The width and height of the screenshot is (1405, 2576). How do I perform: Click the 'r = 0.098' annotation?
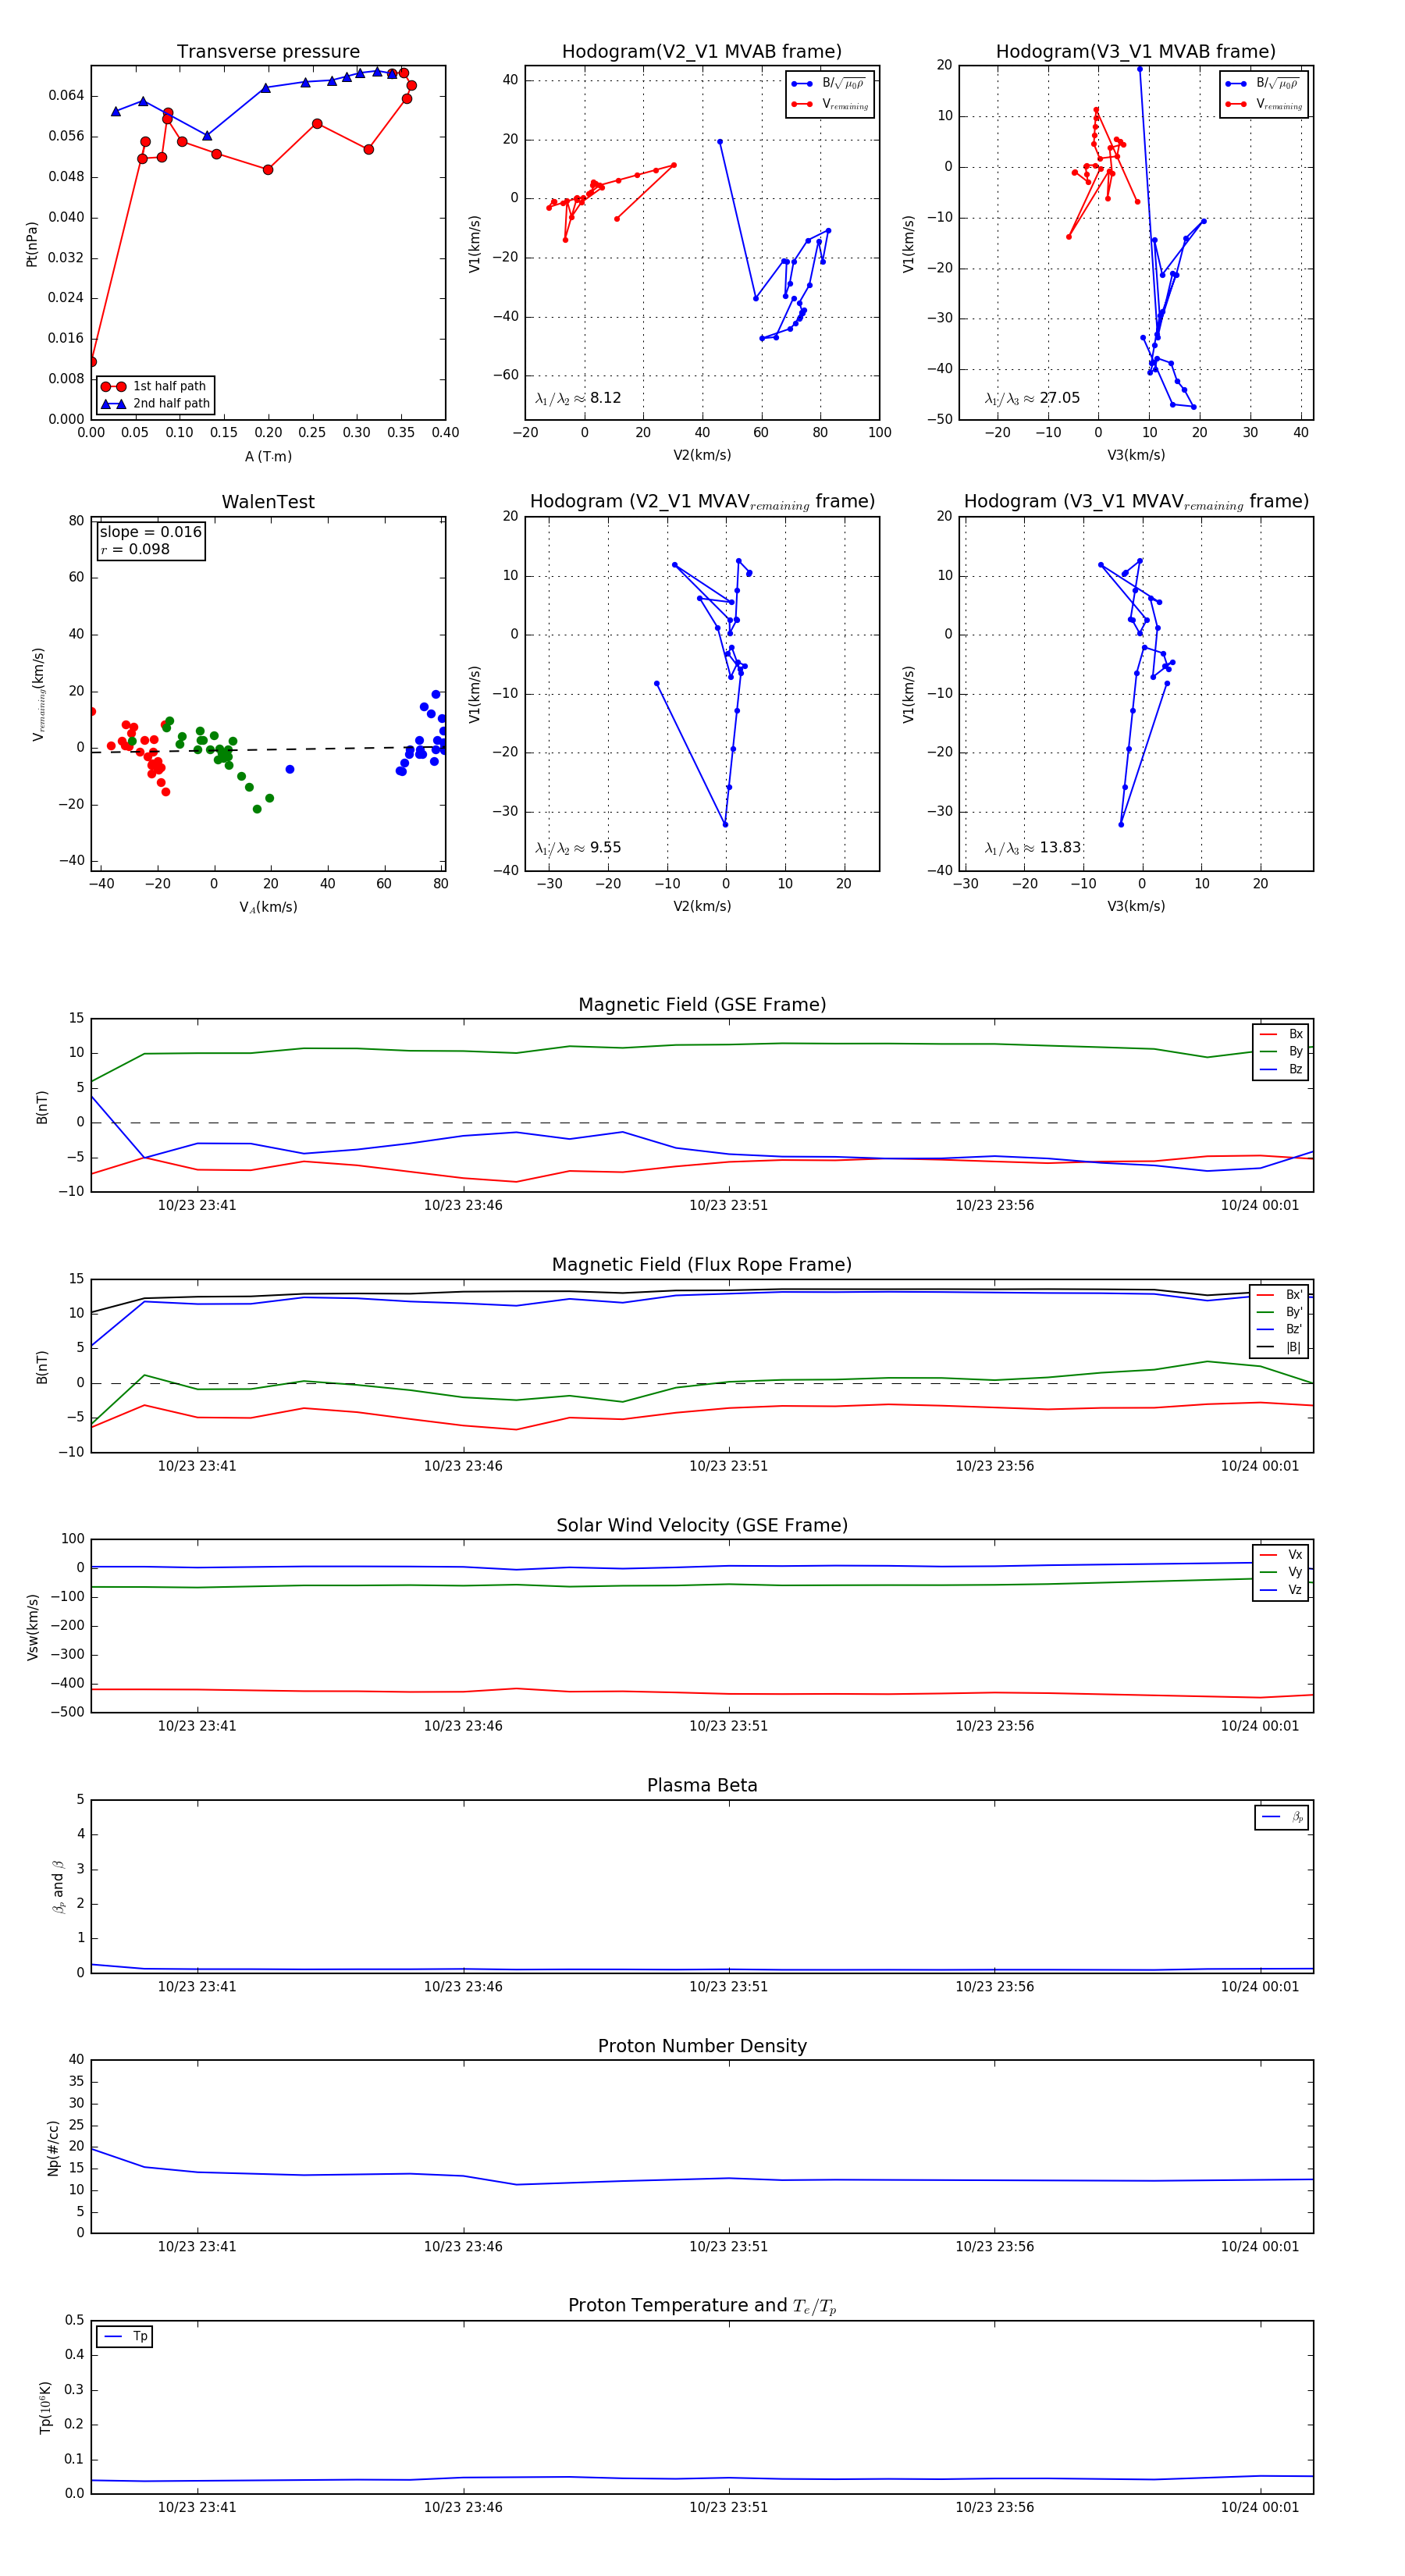(x=135, y=550)
